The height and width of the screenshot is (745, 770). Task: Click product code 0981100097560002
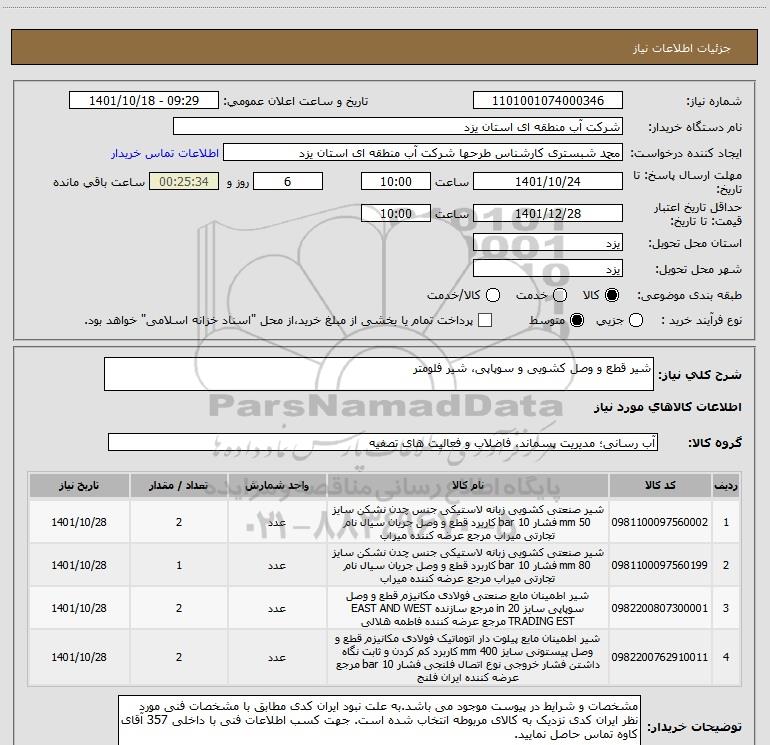tap(660, 522)
